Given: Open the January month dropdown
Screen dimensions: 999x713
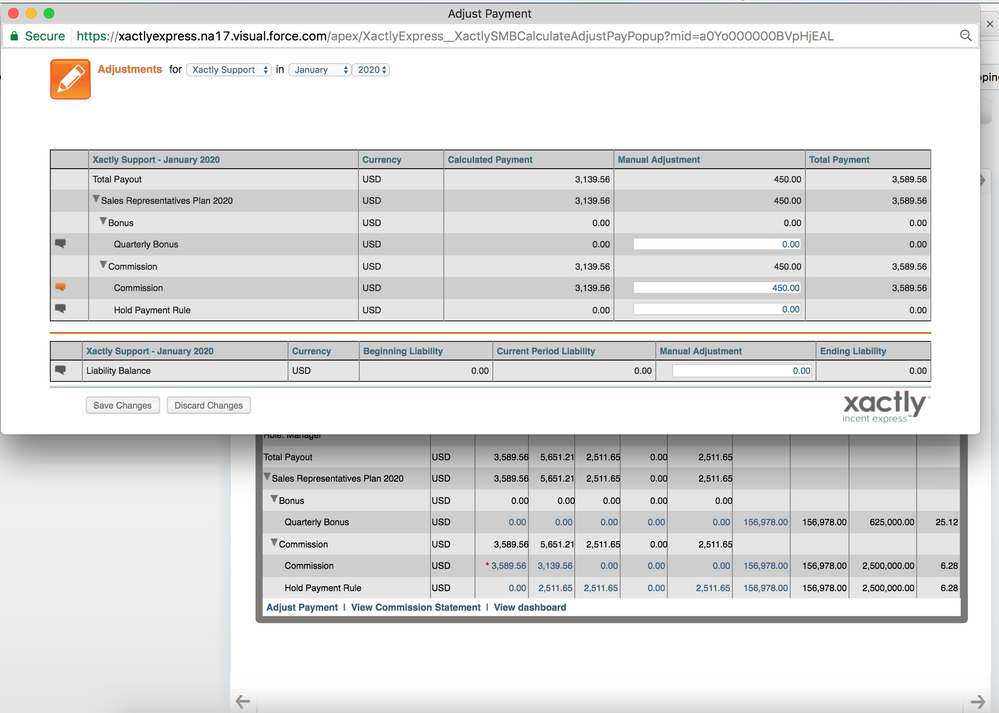Looking at the screenshot, I should [320, 69].
